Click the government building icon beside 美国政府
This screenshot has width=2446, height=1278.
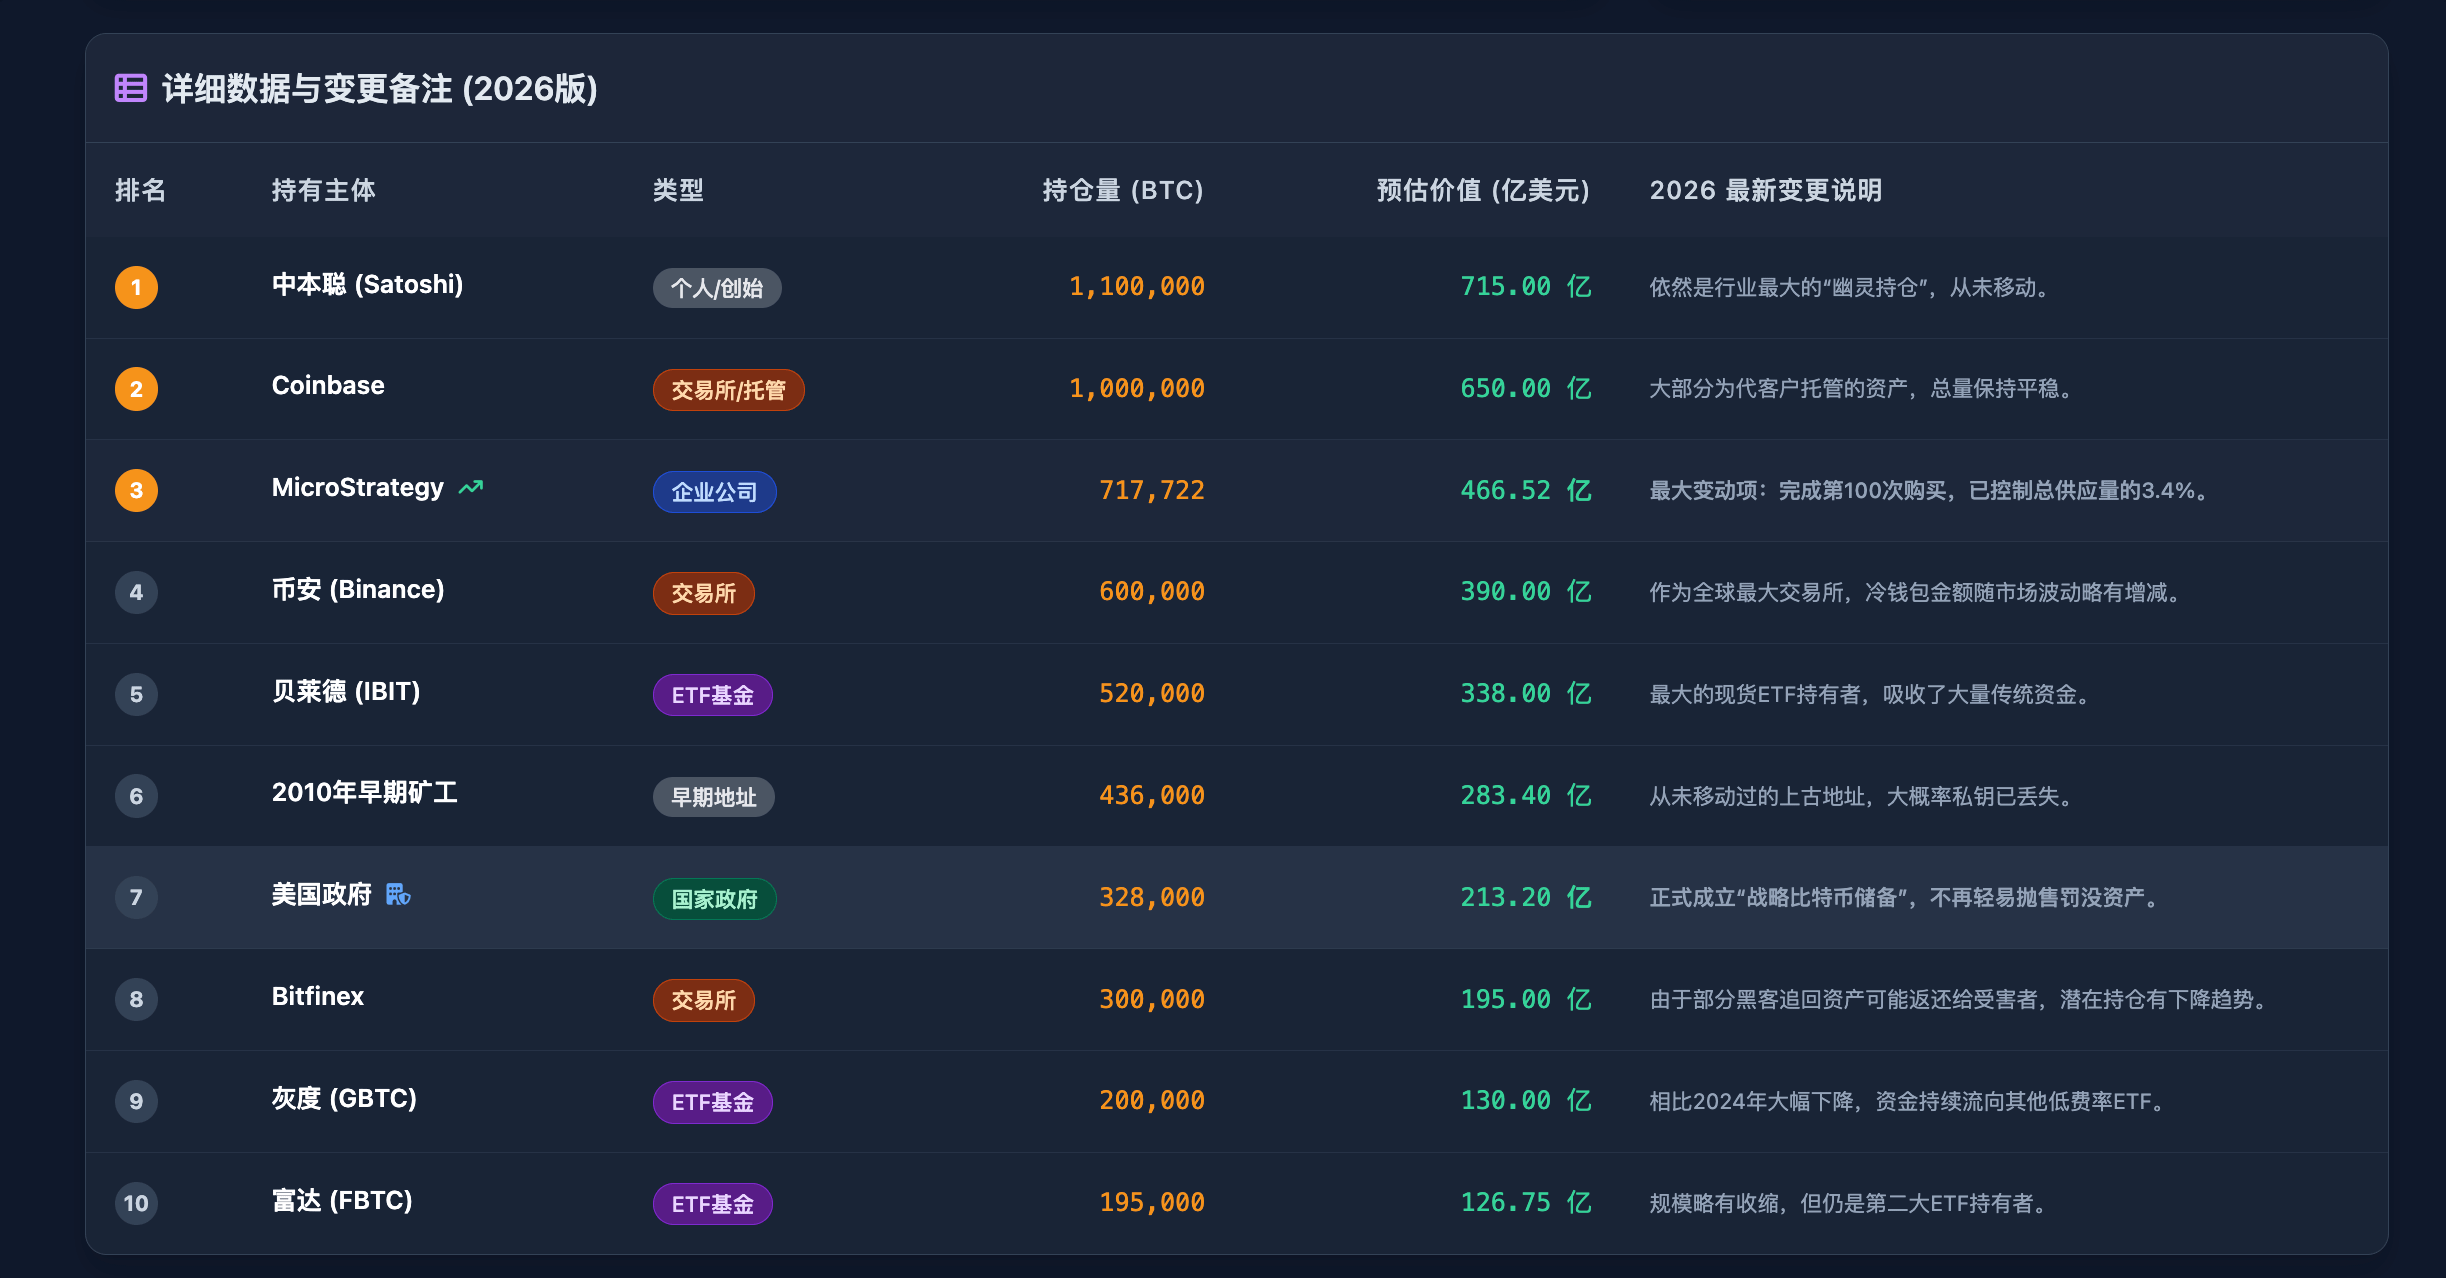click(x=398, y=894)
